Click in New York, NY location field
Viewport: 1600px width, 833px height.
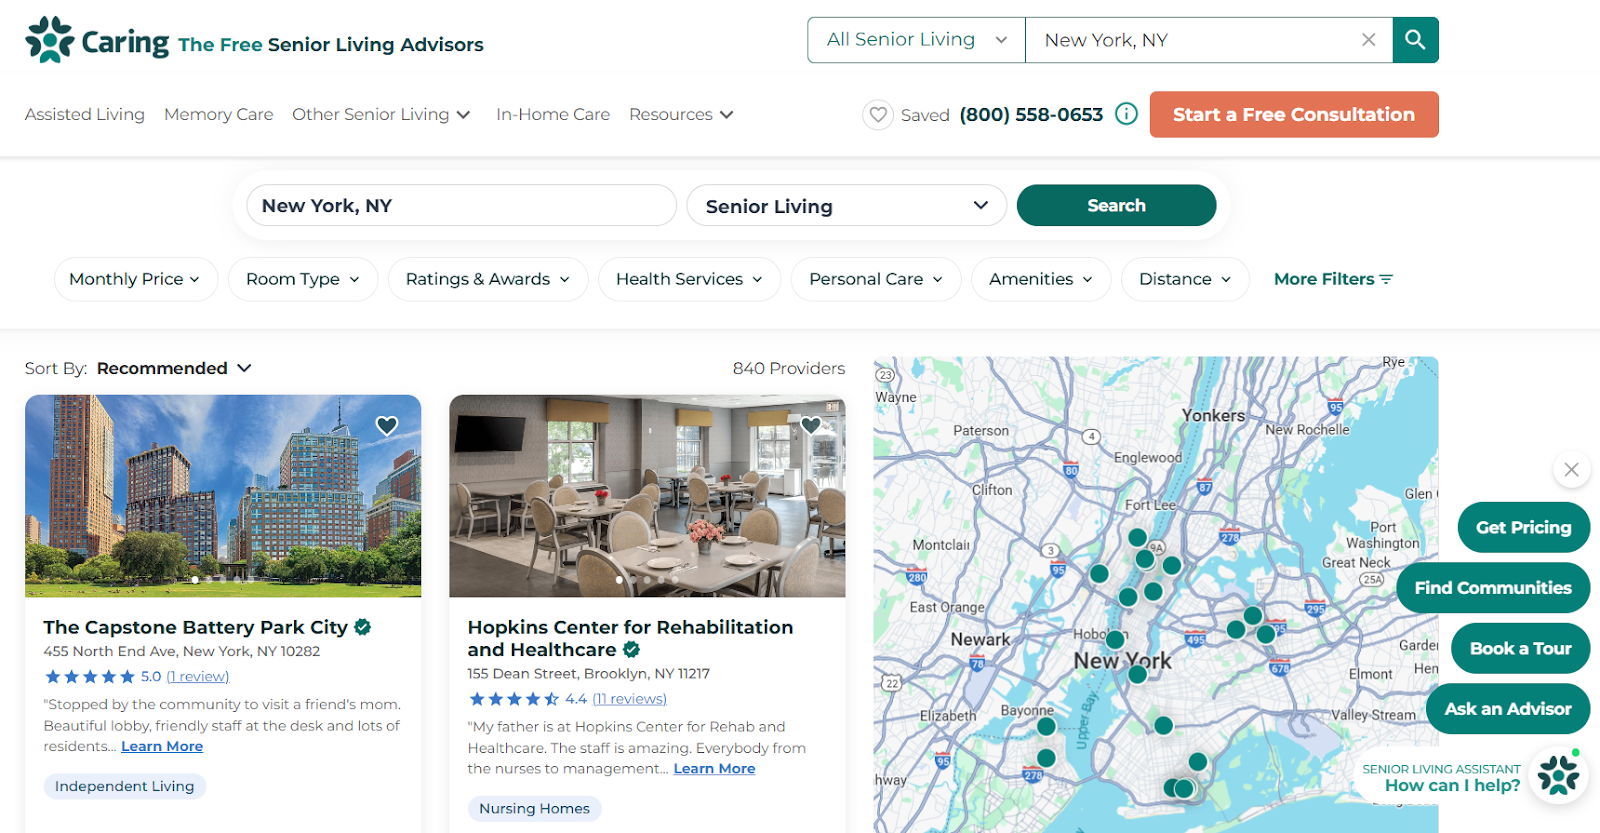[462, 205]
